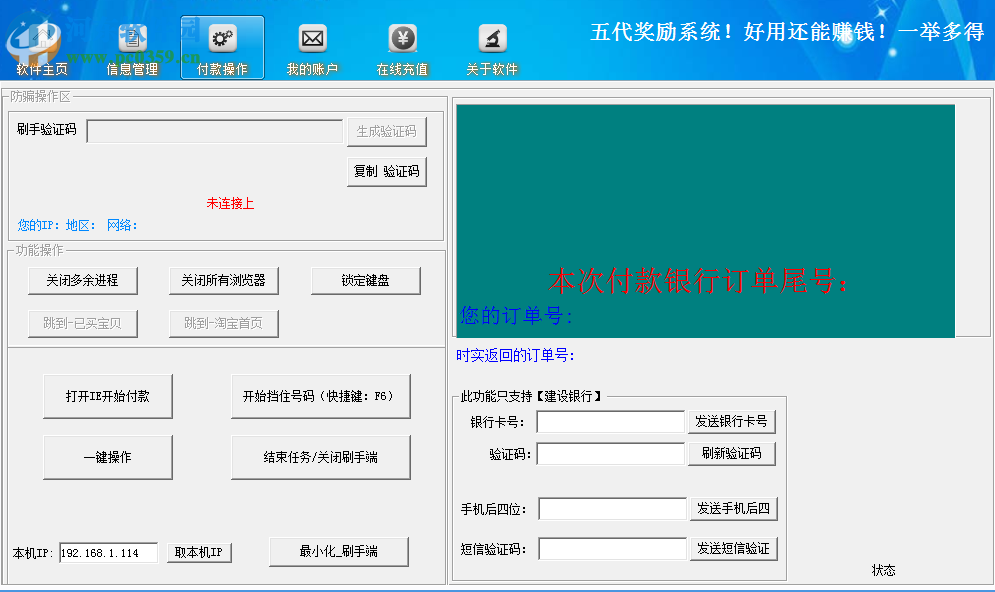Click the 发送短信验证 send SMS verification button

pyautogui.click(x=734, y=548)
